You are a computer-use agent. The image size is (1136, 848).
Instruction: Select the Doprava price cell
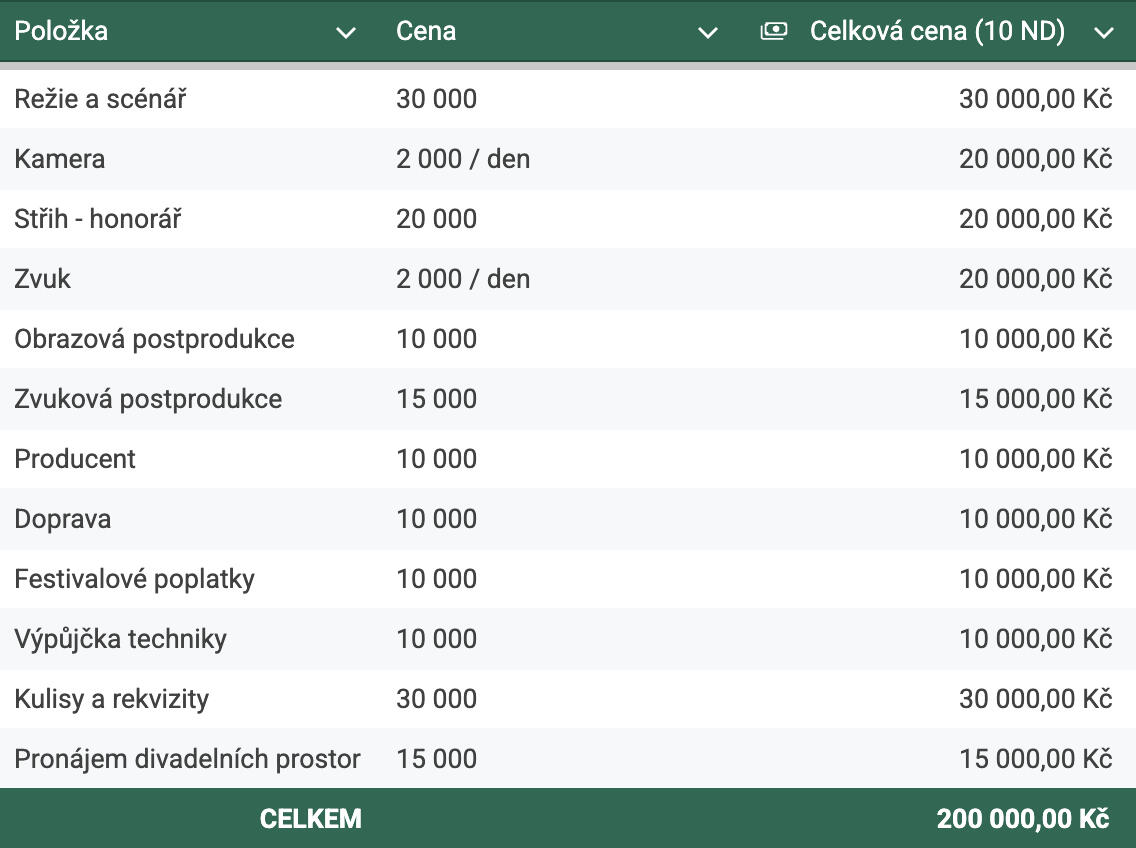[x=436, y=519]
